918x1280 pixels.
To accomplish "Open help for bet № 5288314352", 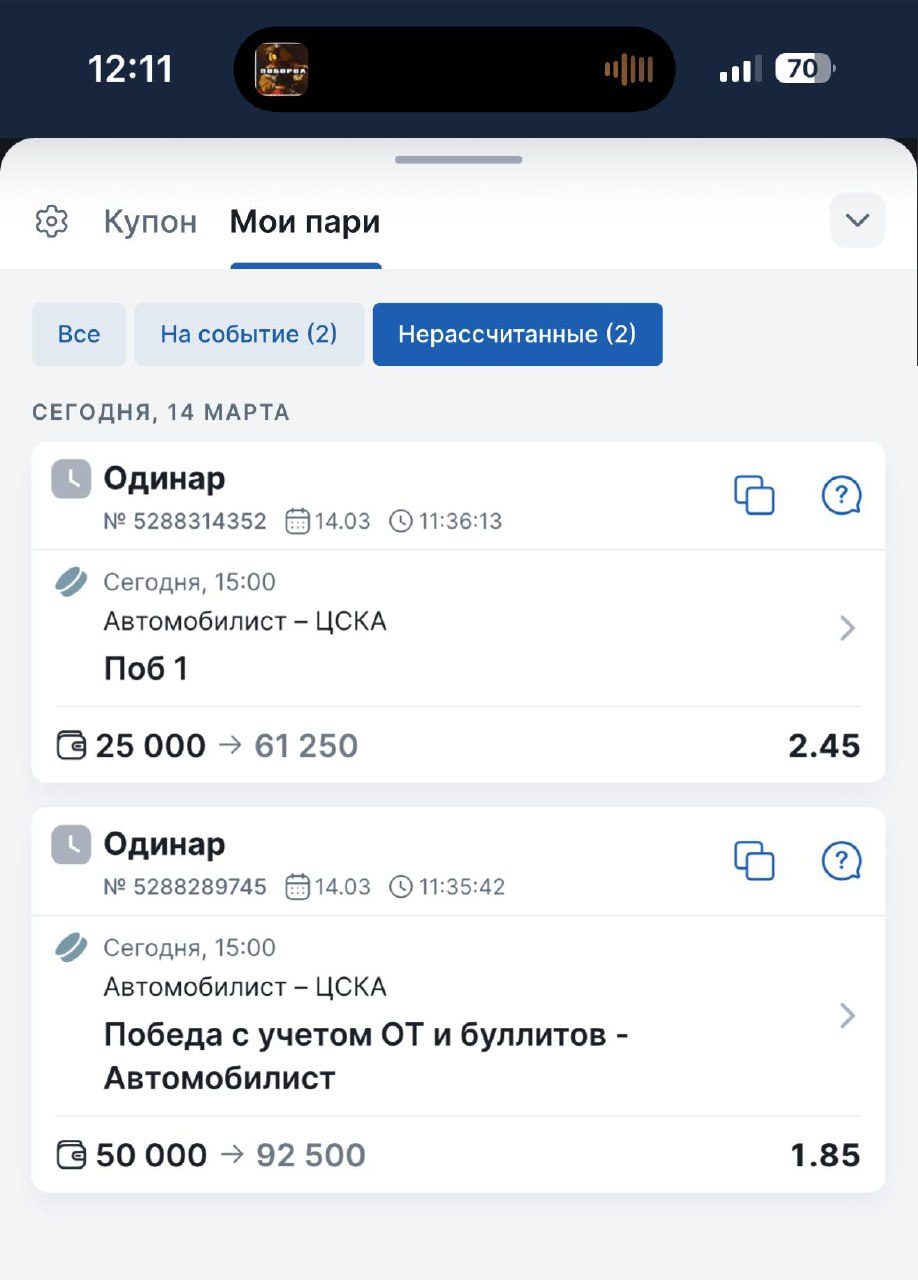I will click(841, 495).
